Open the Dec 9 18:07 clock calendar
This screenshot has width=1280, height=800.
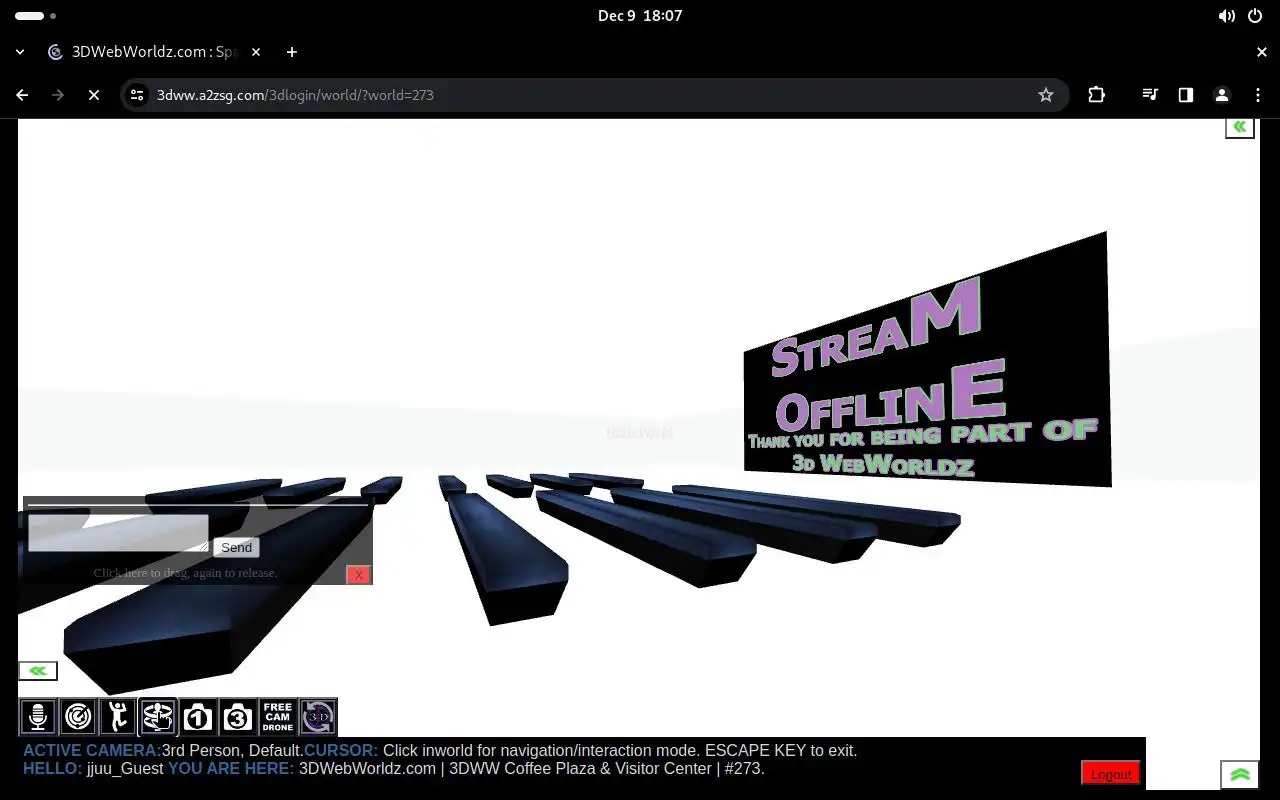pos(640,16)
